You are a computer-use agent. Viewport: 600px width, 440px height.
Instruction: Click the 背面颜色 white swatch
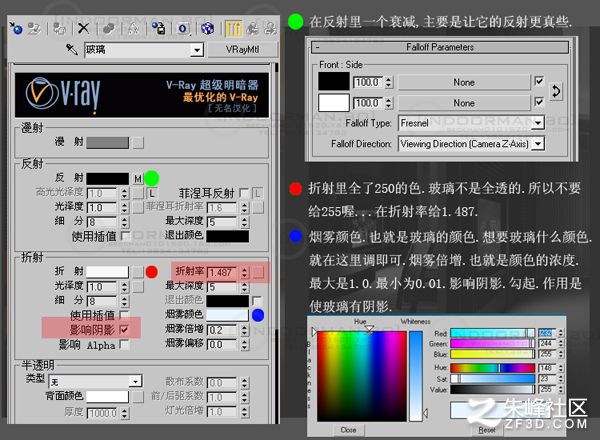click(x=108, y=397)
